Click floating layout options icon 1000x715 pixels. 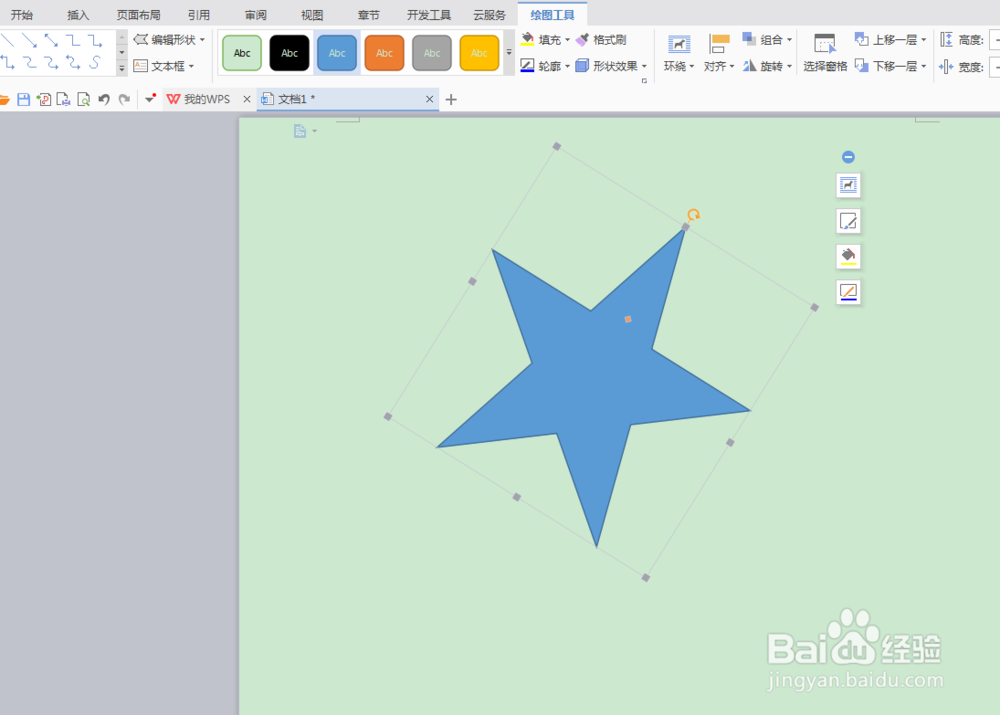click(x=848, y=186)
